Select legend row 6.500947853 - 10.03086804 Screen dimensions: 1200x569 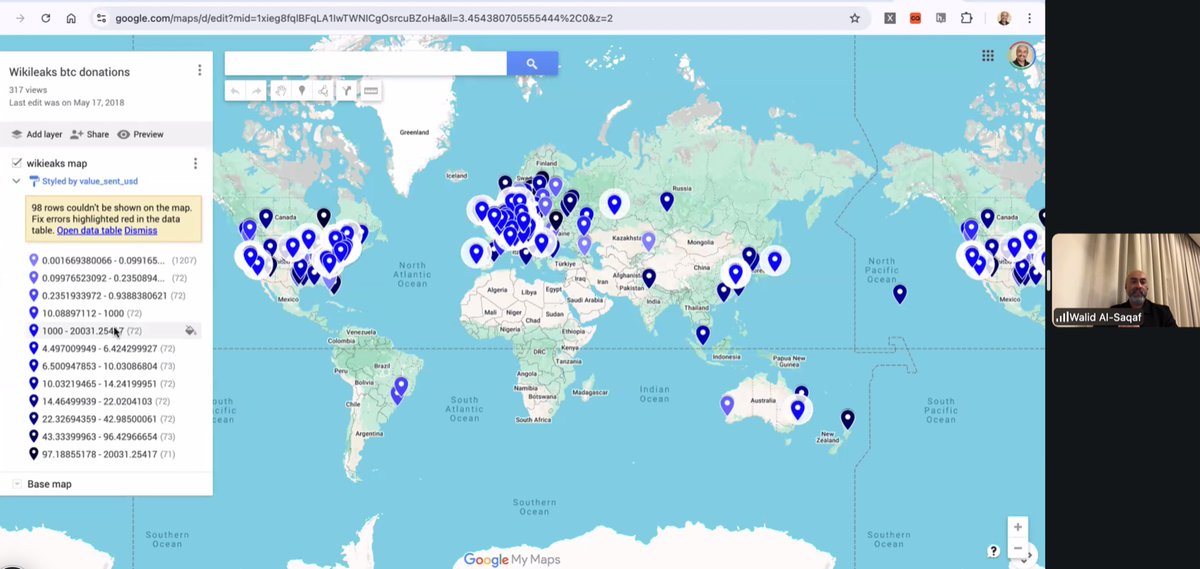pyautogui.click(x=112, y=366)
